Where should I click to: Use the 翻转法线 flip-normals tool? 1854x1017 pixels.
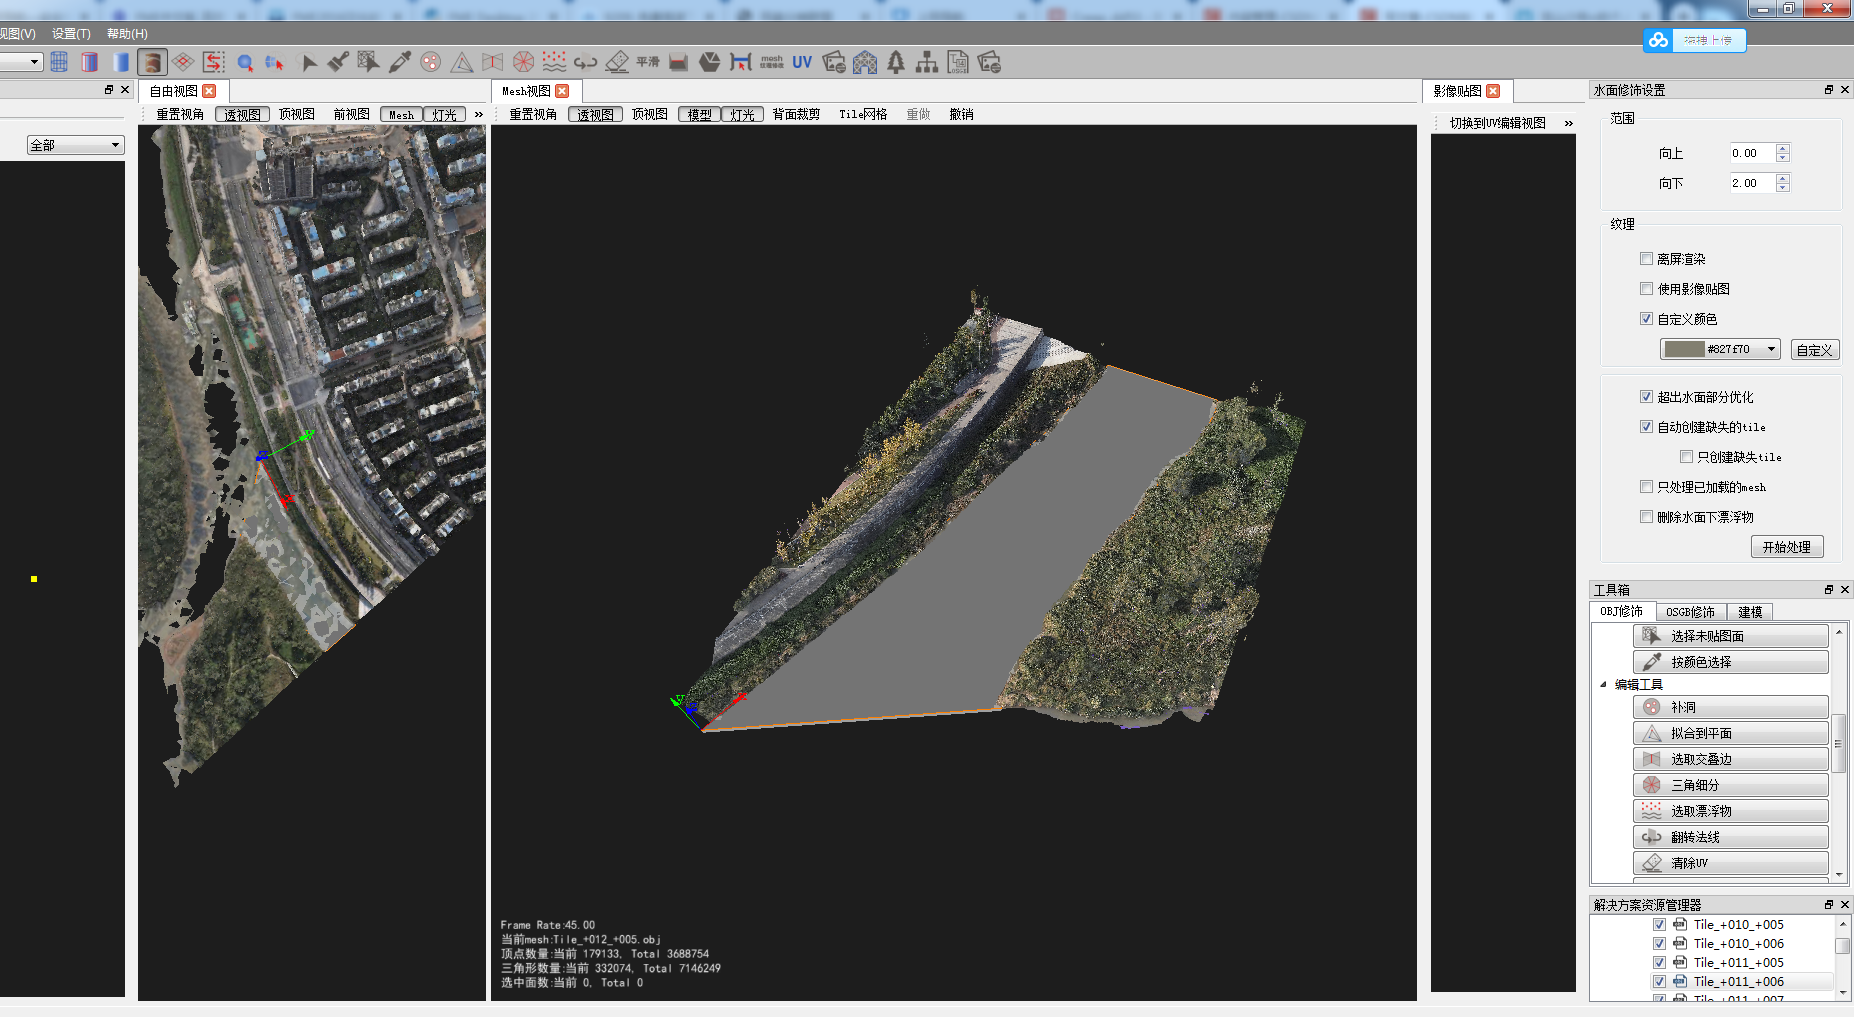point(1731,836)
